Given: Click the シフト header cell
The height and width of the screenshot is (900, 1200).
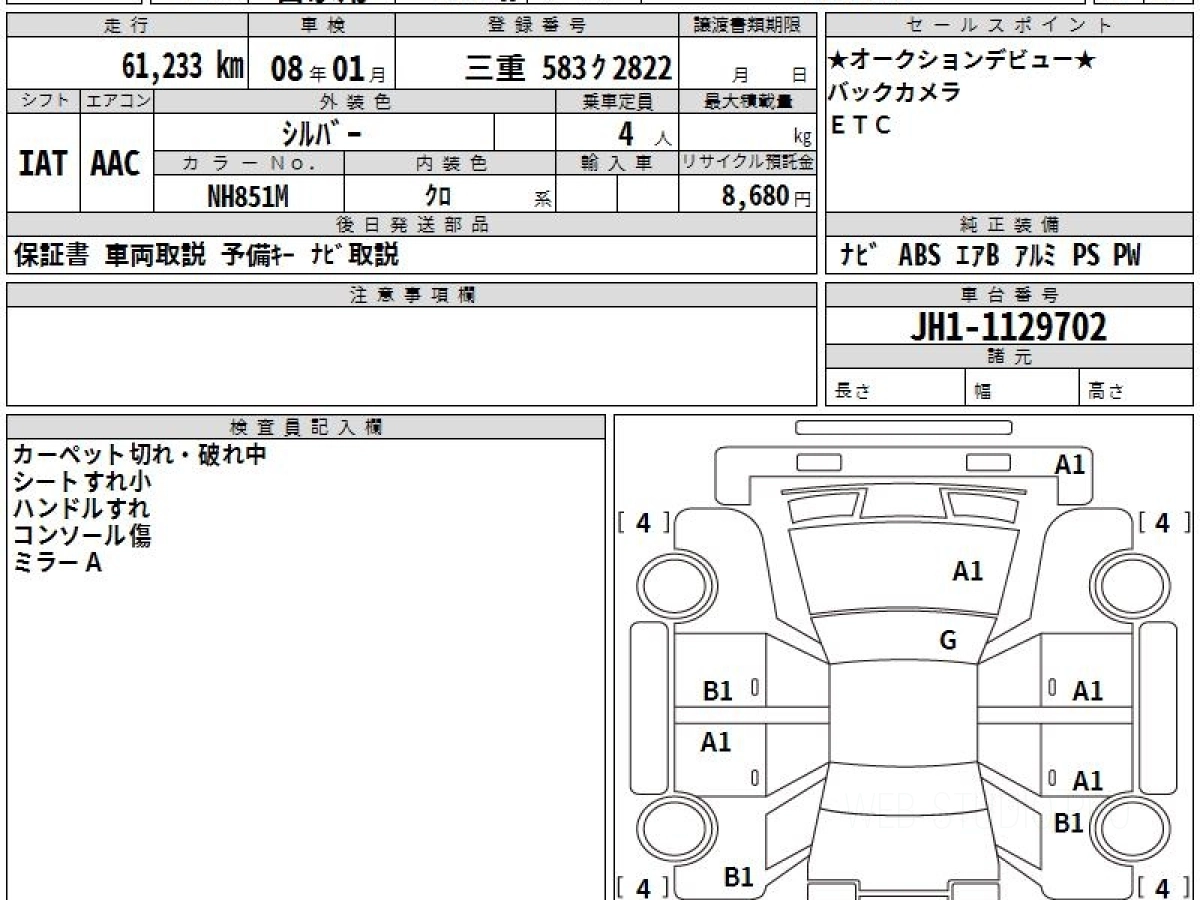Looking at the screenshot, I should coord(43,101).
